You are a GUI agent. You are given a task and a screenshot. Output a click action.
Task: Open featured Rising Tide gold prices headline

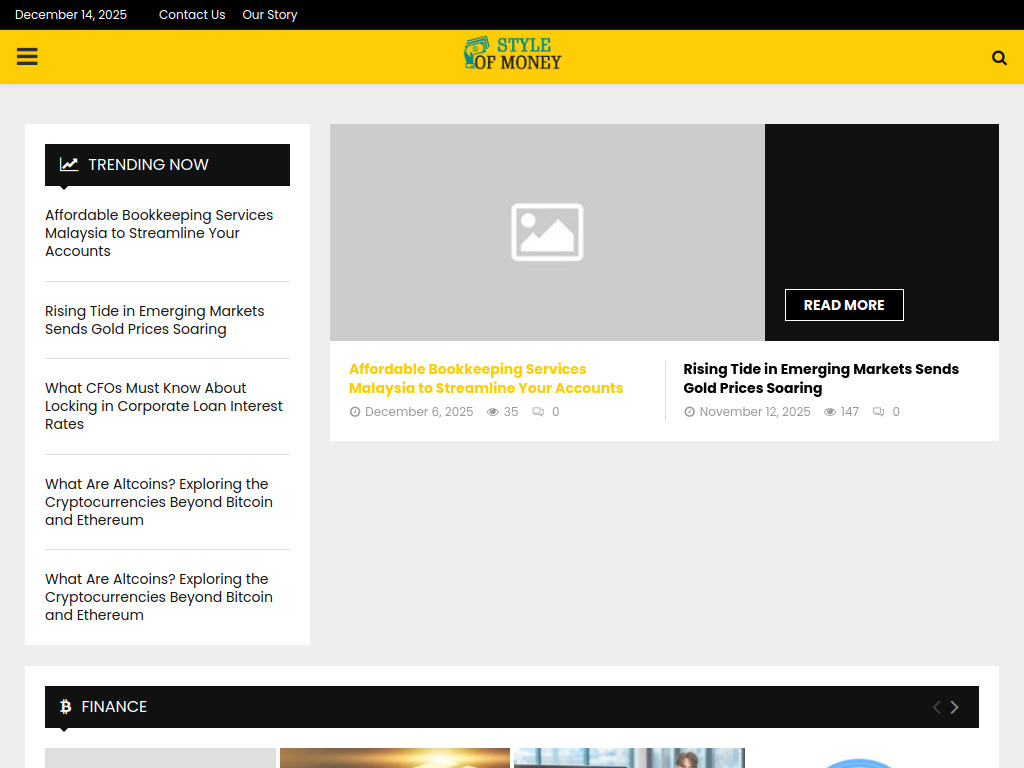820,378
